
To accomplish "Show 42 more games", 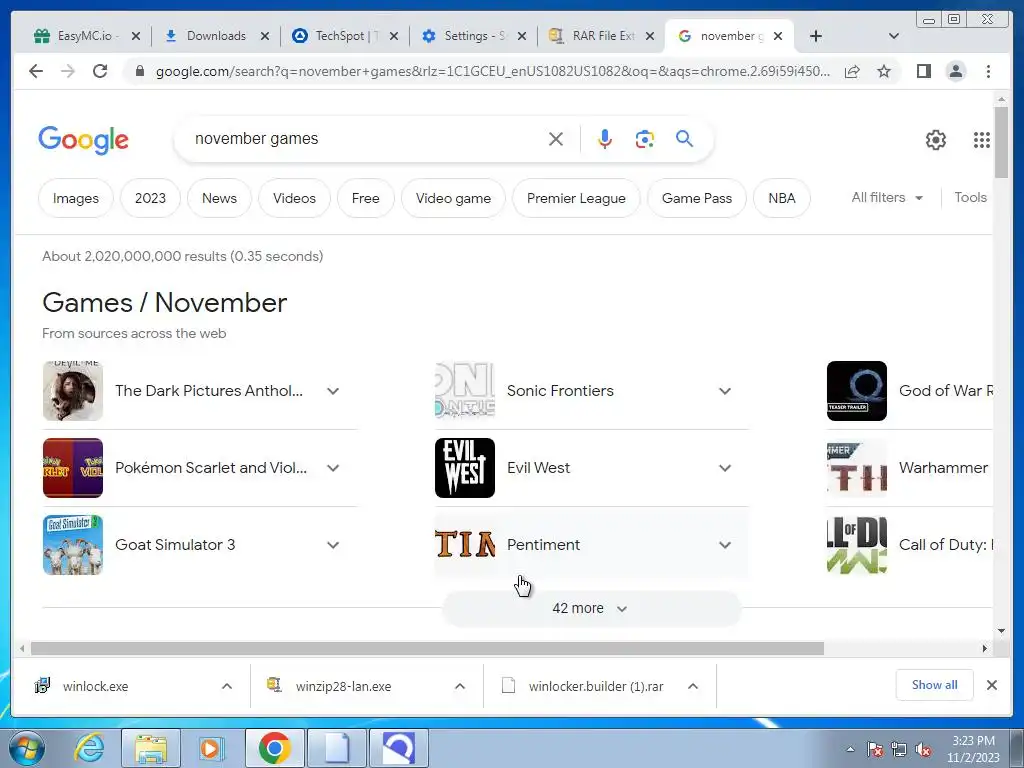I will (x=591, y=608).
